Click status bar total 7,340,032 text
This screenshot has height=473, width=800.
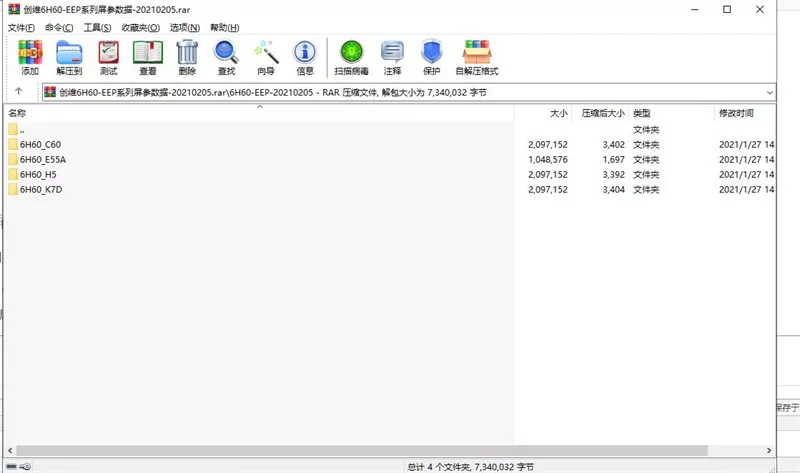[x=470, y=467]
